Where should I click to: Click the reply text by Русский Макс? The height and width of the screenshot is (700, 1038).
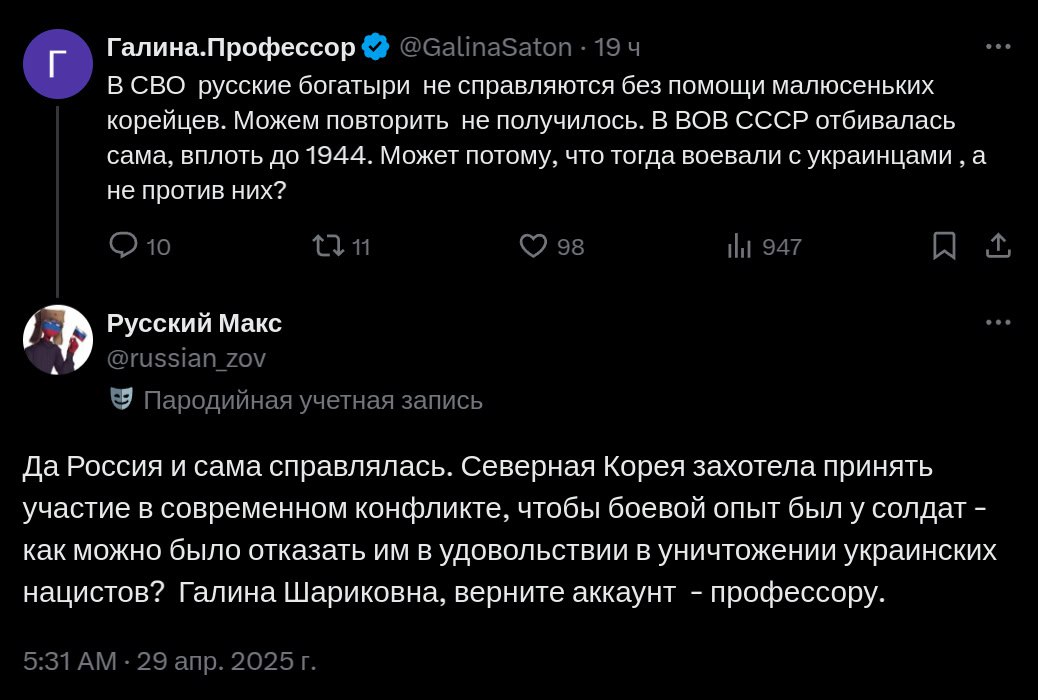coord(510,530)
